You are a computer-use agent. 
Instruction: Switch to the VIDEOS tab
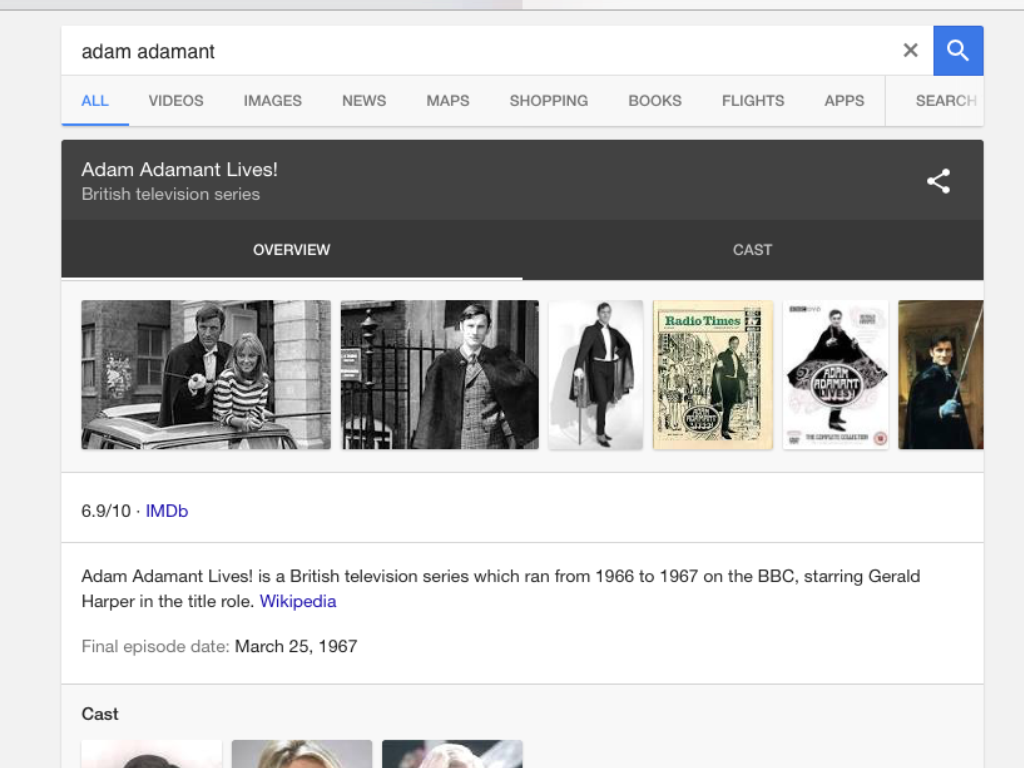pyautogui.click(x=176, y=101)
